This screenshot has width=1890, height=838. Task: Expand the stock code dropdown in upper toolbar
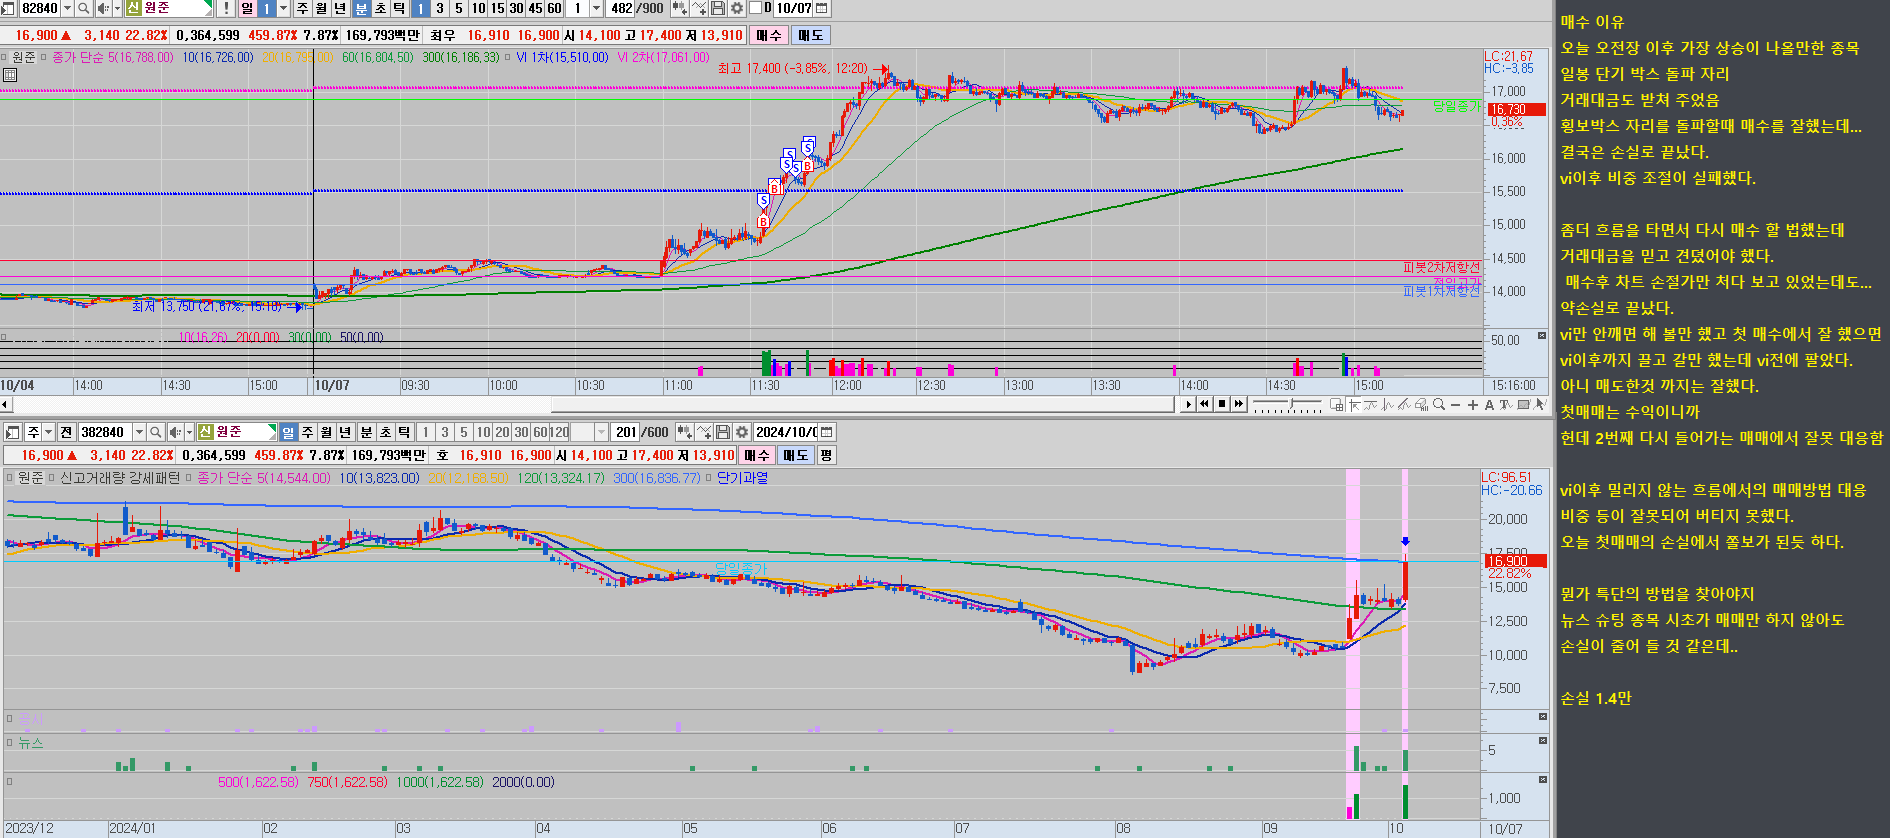pyautogui.click(x=67, y=8)
